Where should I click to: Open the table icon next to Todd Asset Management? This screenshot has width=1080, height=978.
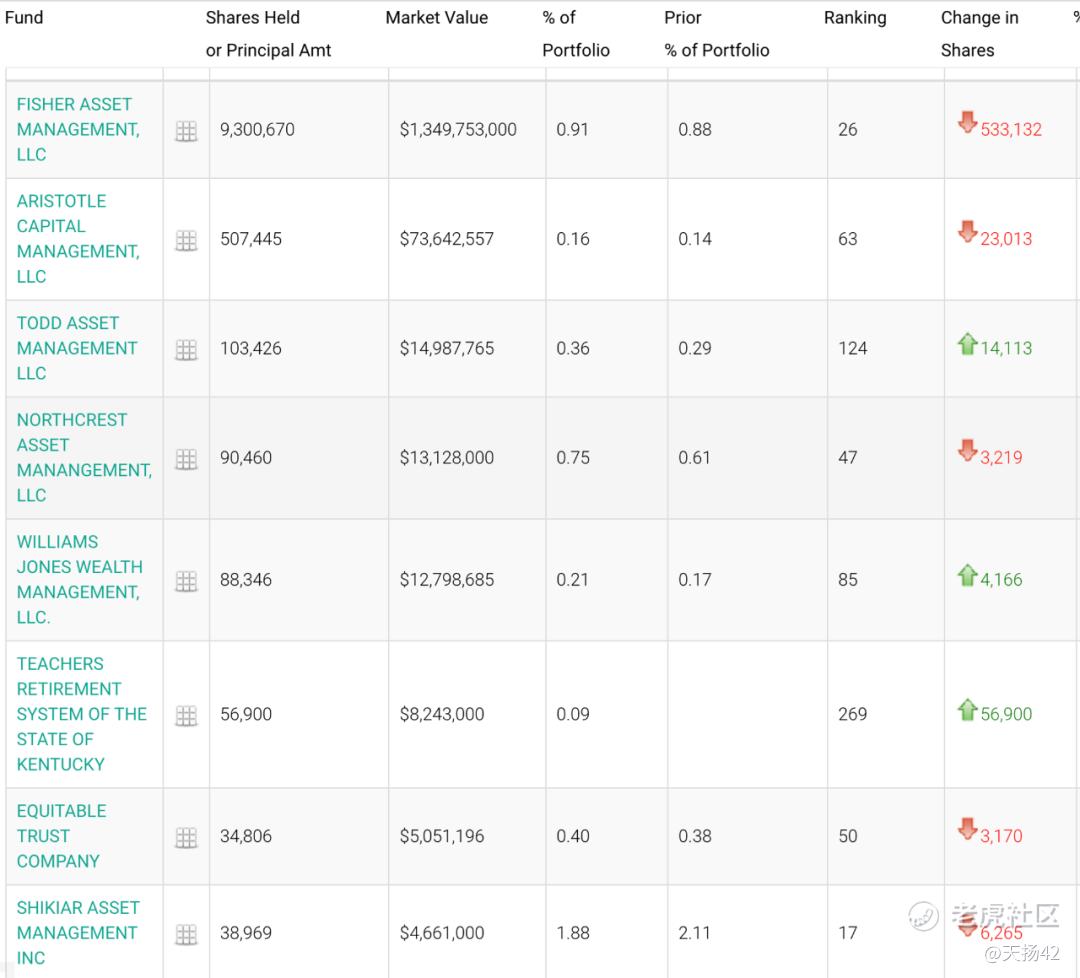(x=186, y=349)
